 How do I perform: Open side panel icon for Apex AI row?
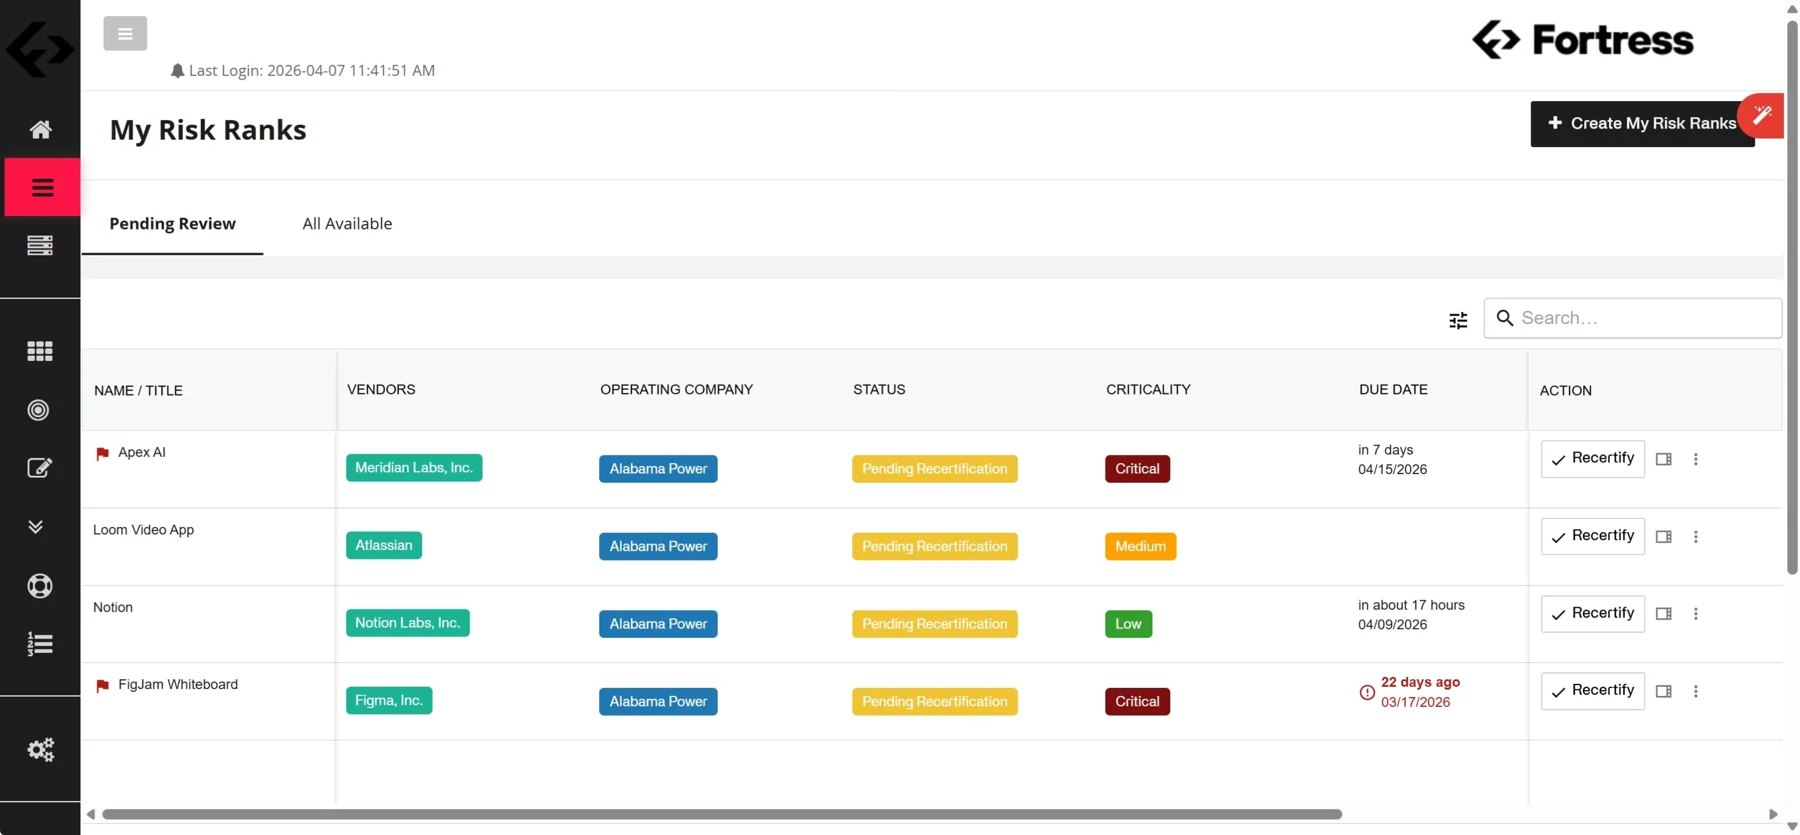click(x=1664, y=459)
